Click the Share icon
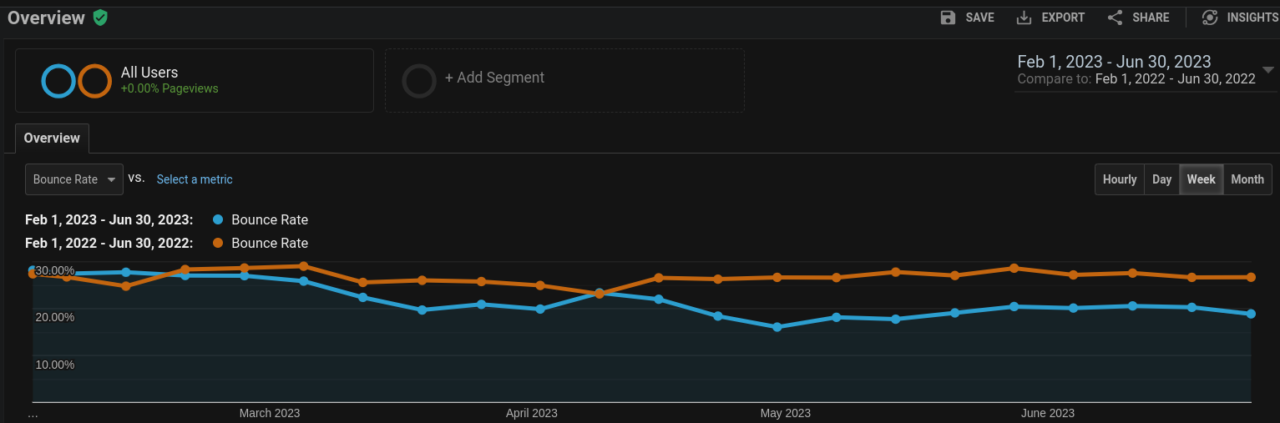This screenshot has width=1280, height=423. point(1115,17)
